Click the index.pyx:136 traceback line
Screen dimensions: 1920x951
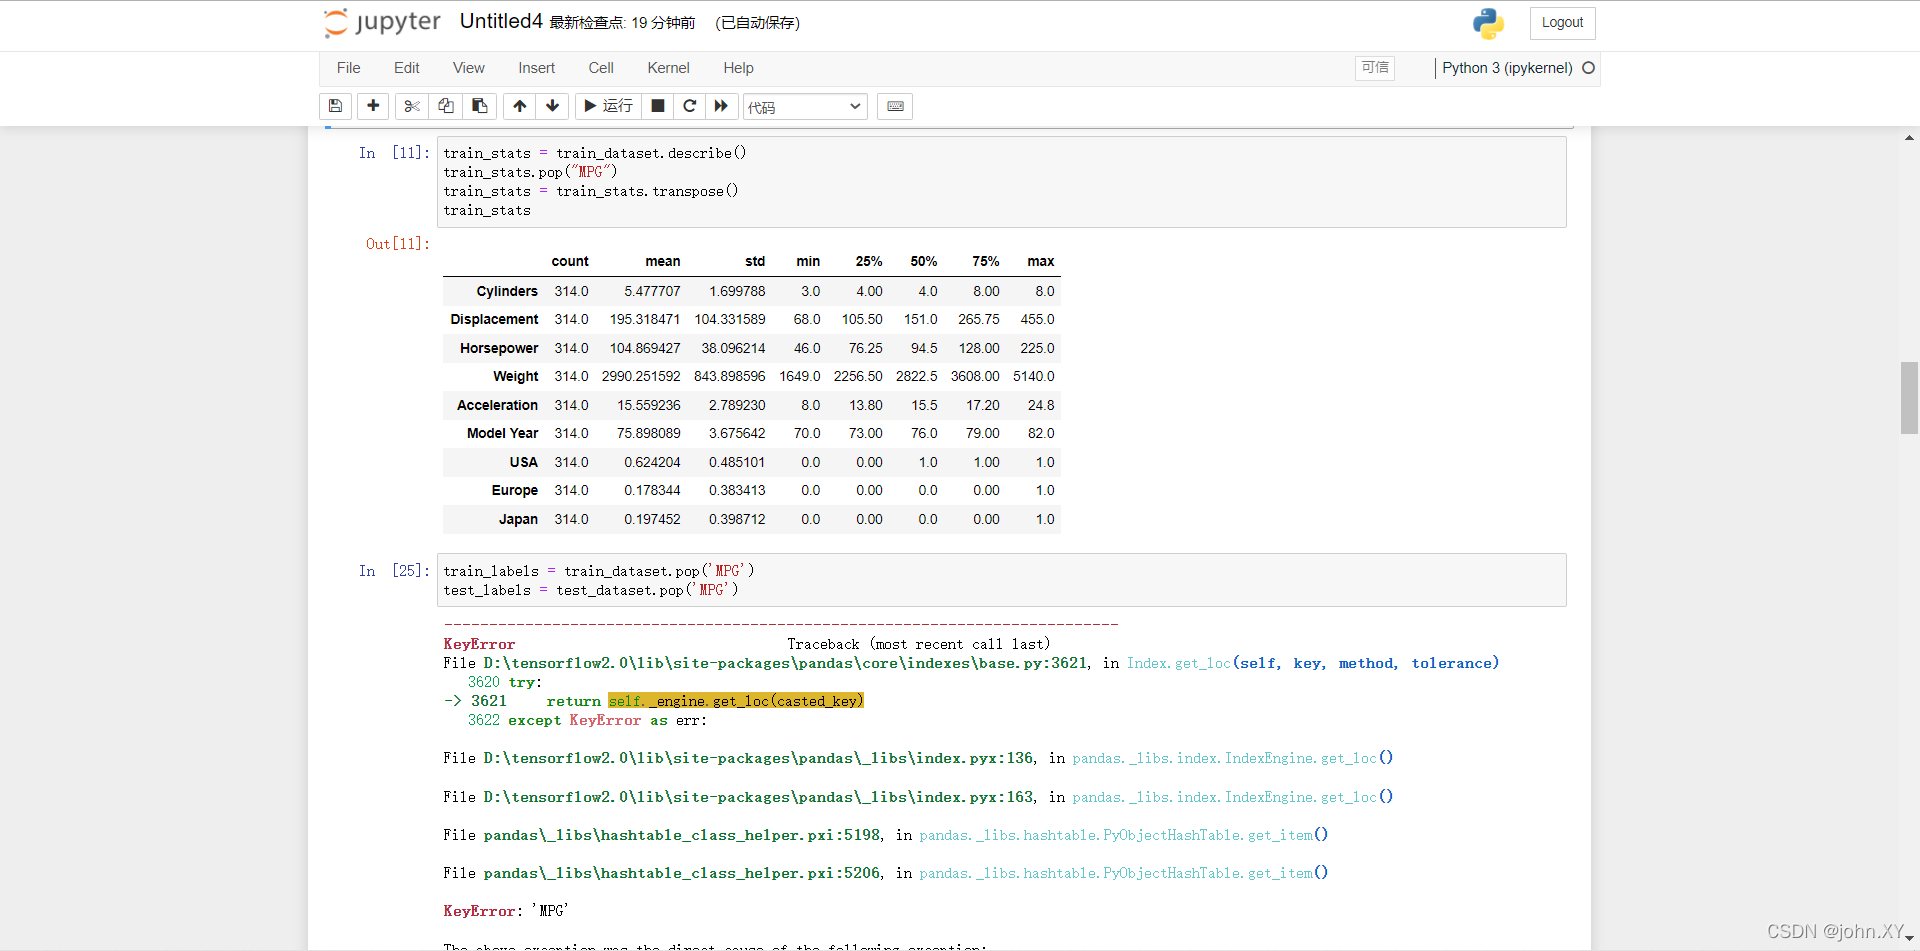click(918, 758)
